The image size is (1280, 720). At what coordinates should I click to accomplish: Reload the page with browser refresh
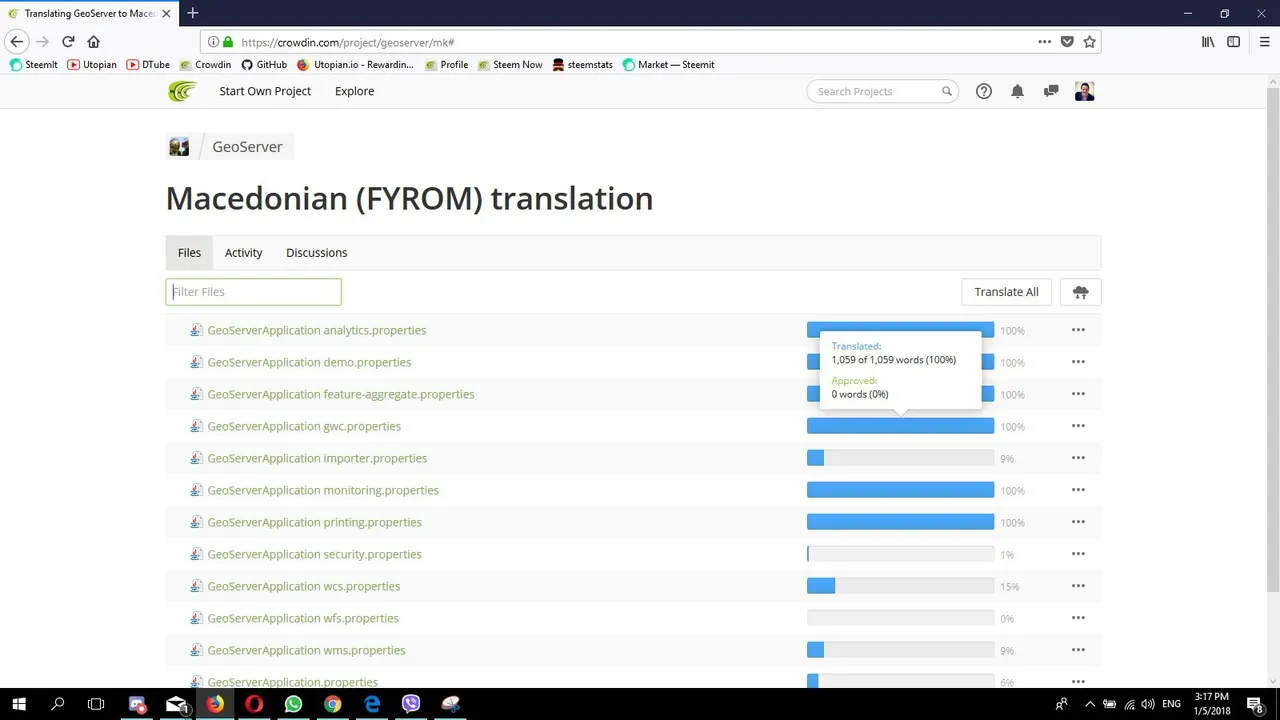[x=68, y=42]
